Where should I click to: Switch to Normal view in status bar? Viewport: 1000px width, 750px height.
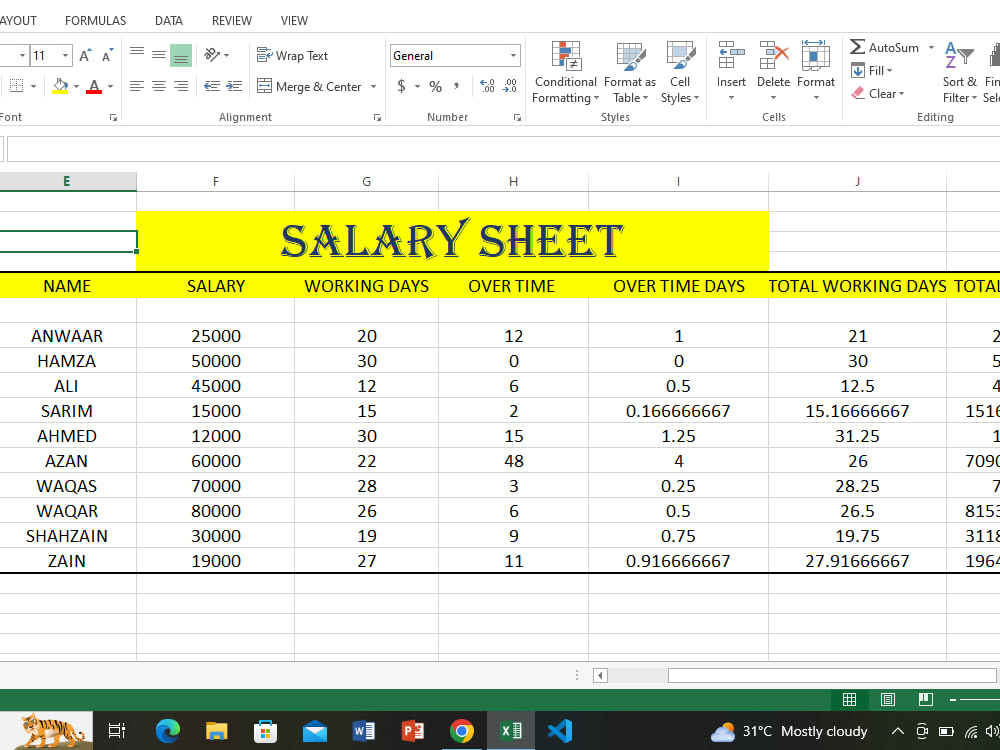(849, 700)
